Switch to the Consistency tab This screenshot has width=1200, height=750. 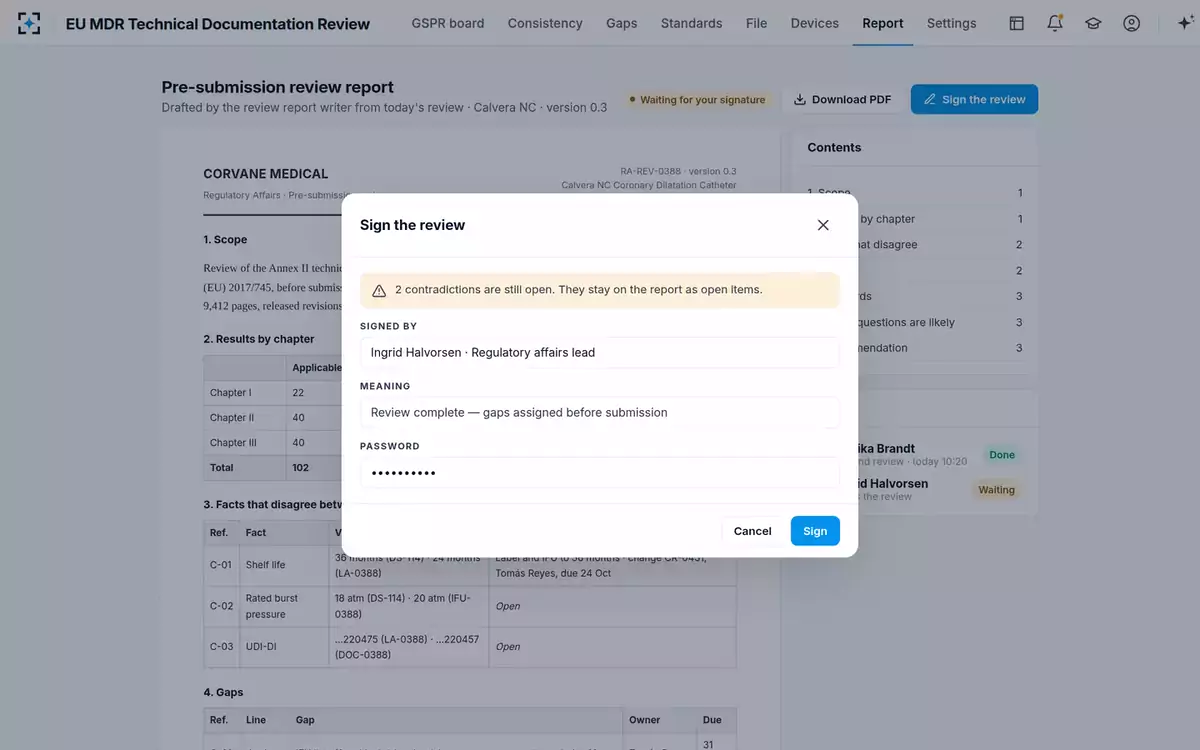(545, 23)
